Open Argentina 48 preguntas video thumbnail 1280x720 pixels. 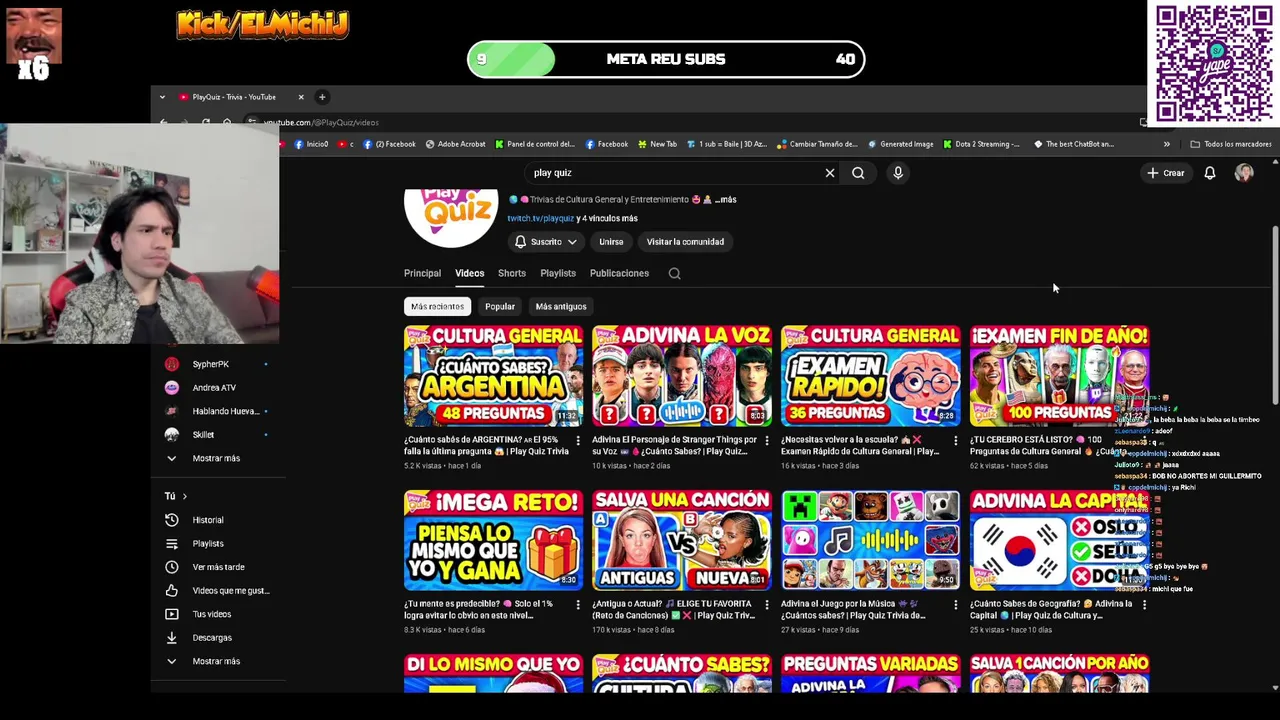(x=493, y=376)
